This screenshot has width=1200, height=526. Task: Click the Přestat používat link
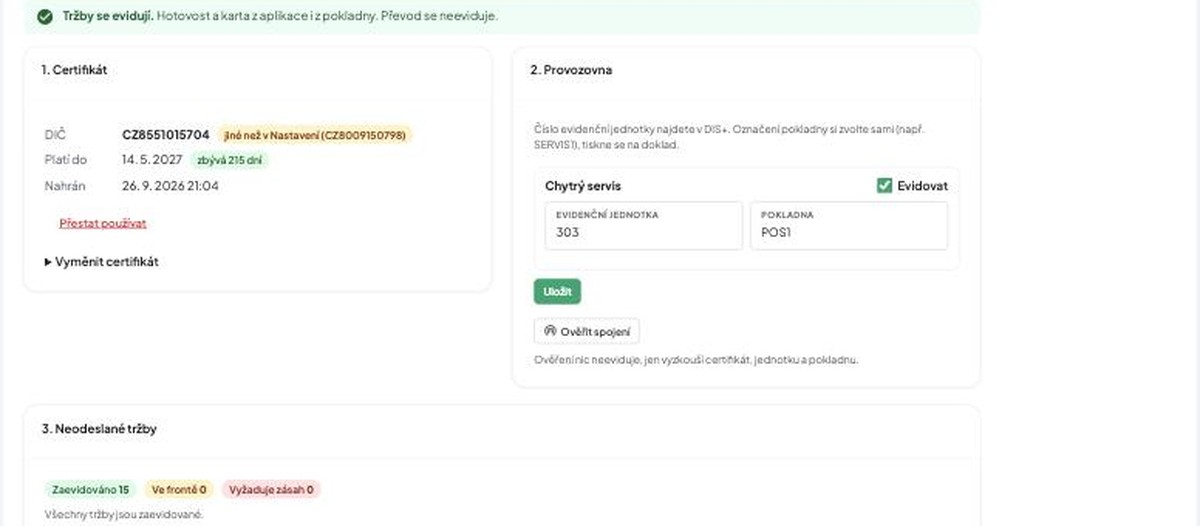point(103,223)
